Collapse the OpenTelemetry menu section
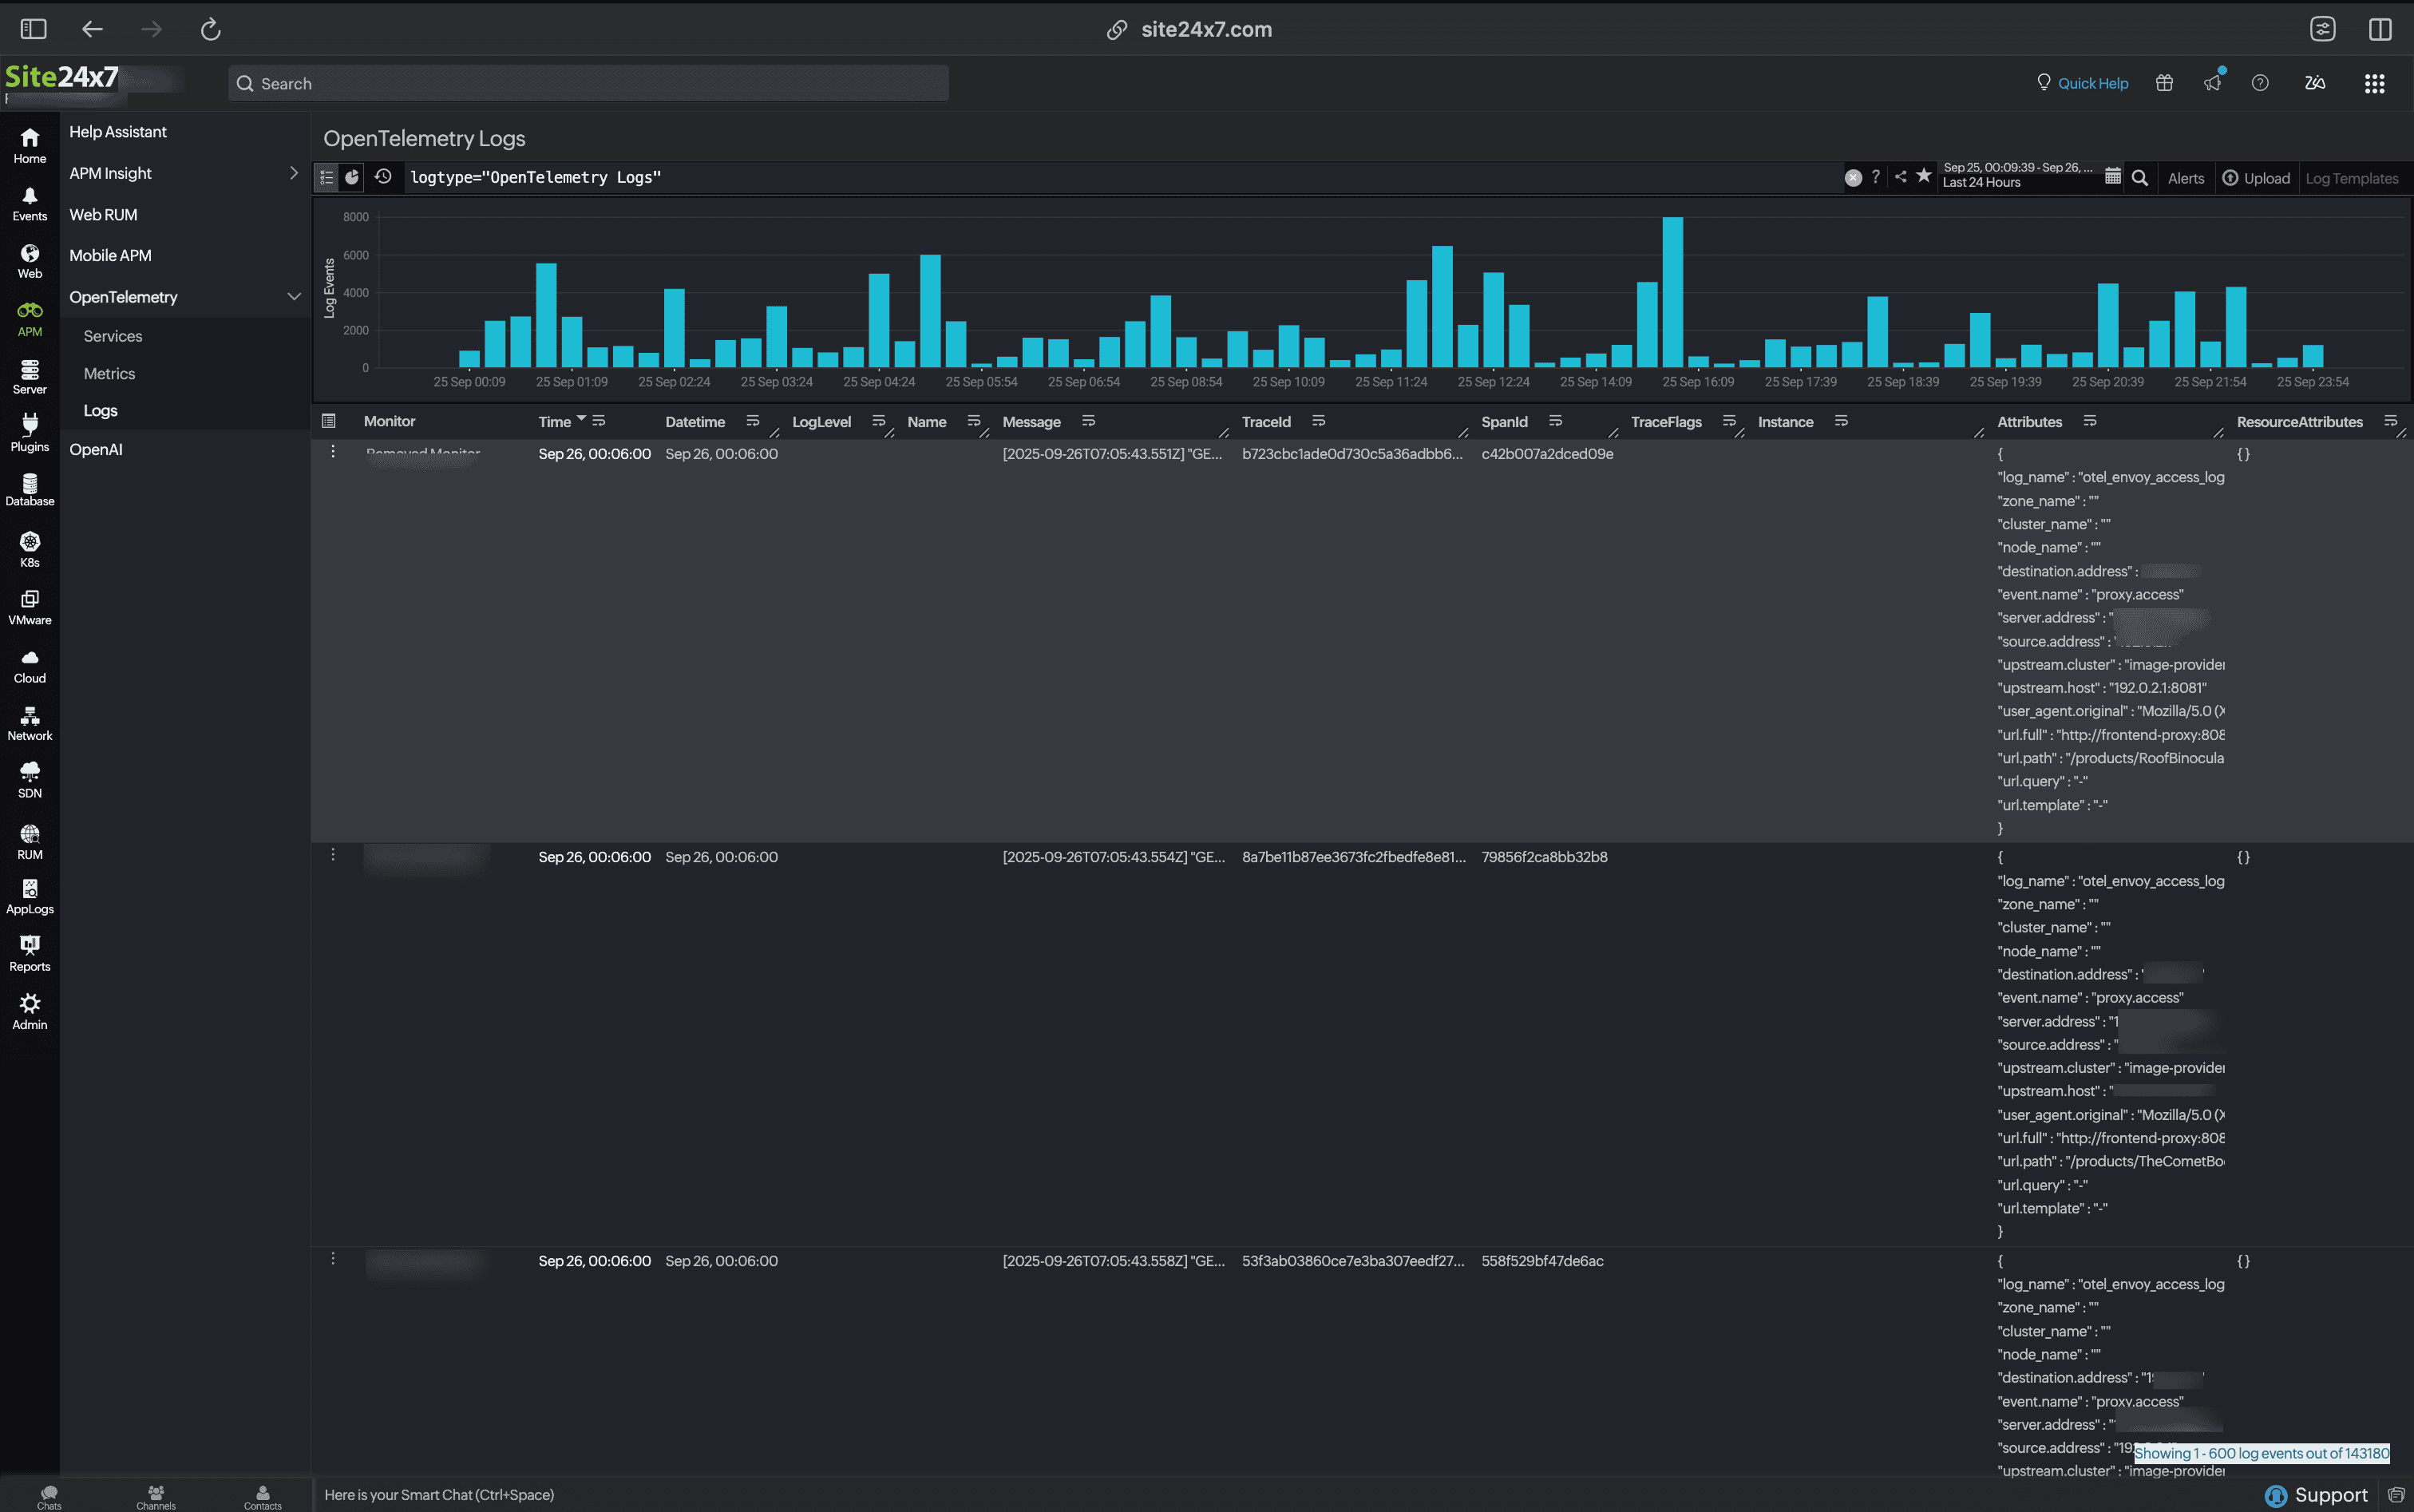The width and height of the screenshot is (2414, 1512). (293, 297)
